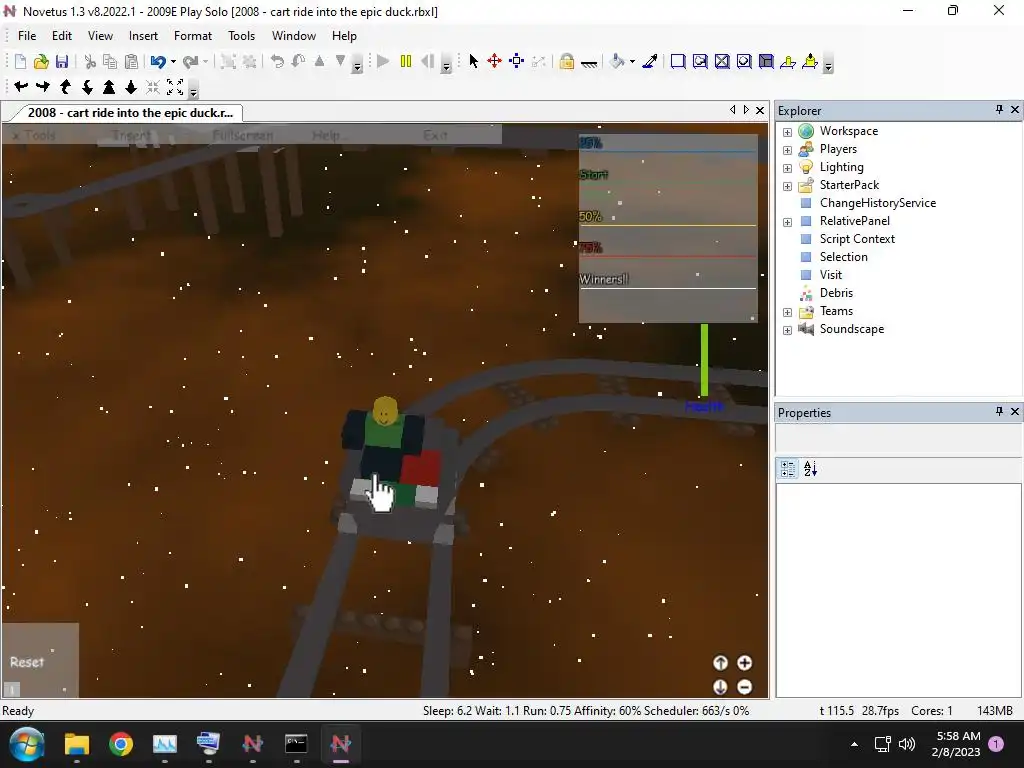Select the Fill paint bucket tool
The image size is (1024, 768).
pyautogui.click(x=616, y=61)
